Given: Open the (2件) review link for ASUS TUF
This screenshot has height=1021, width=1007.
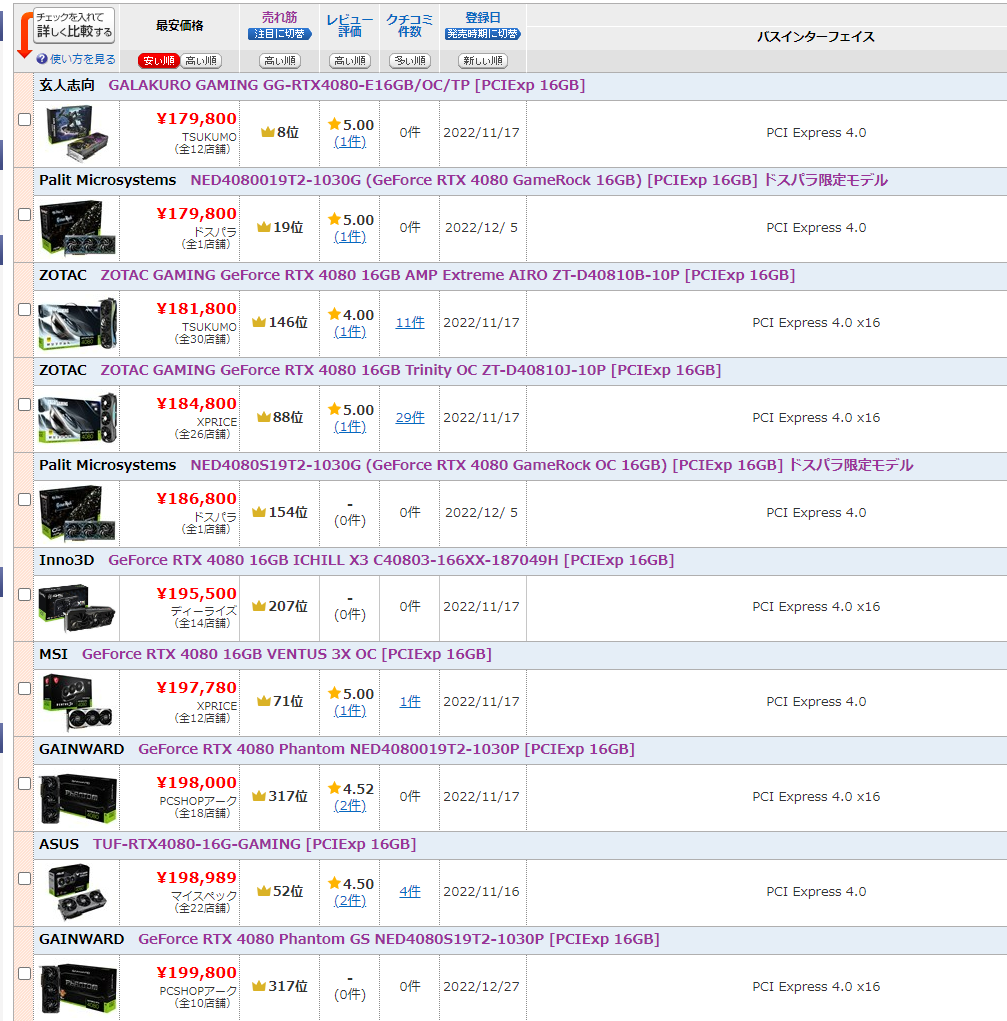Looking at the screenshot, I should click(350, 901).
